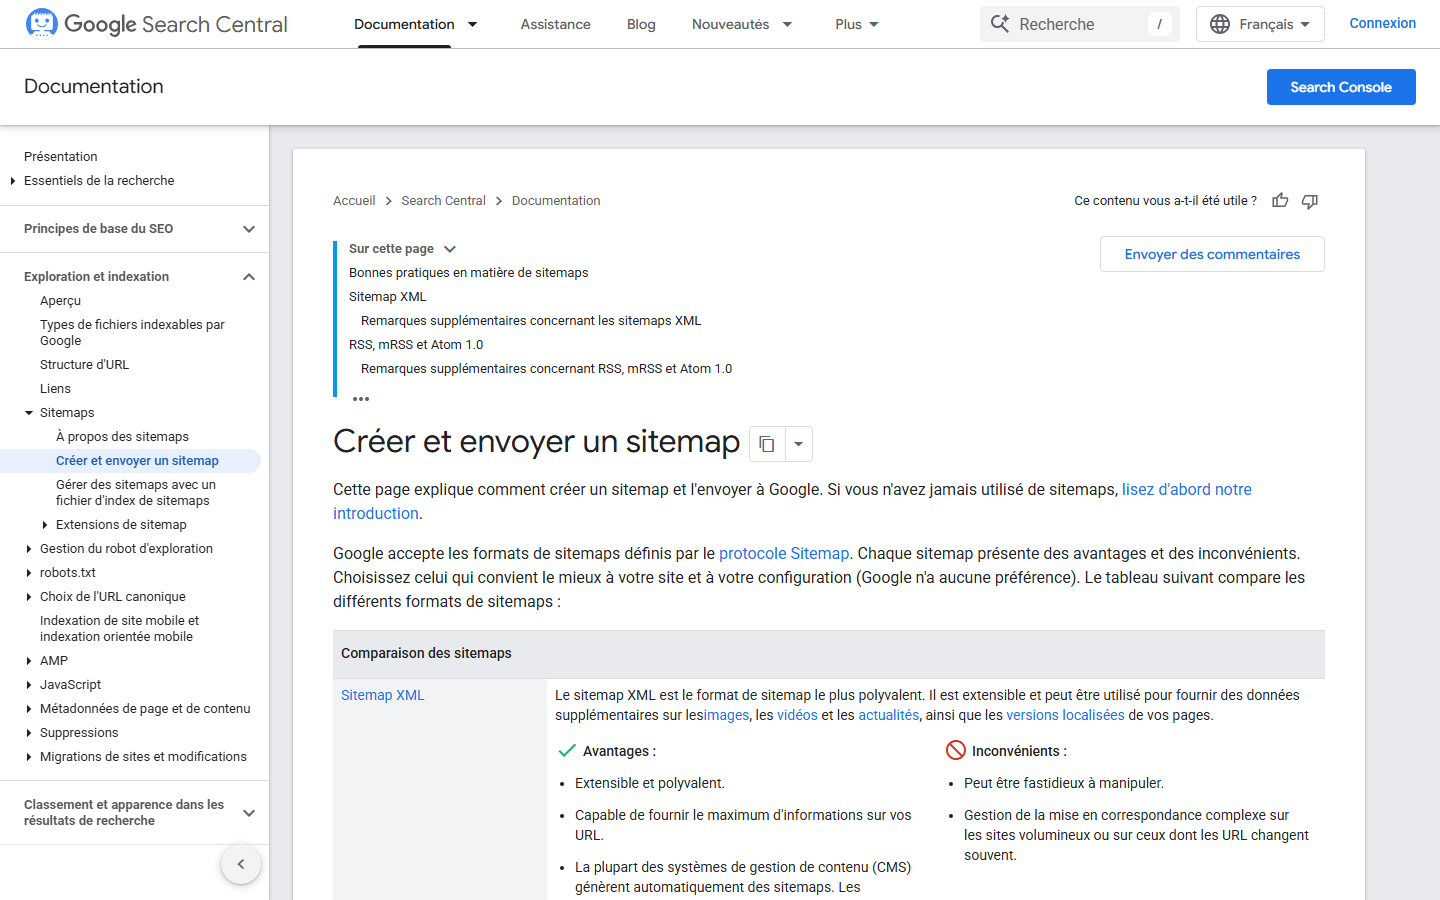Collapse the sidebar with the chevron button
Screen dimensions: 1440x900
click(x=241, y=864)
